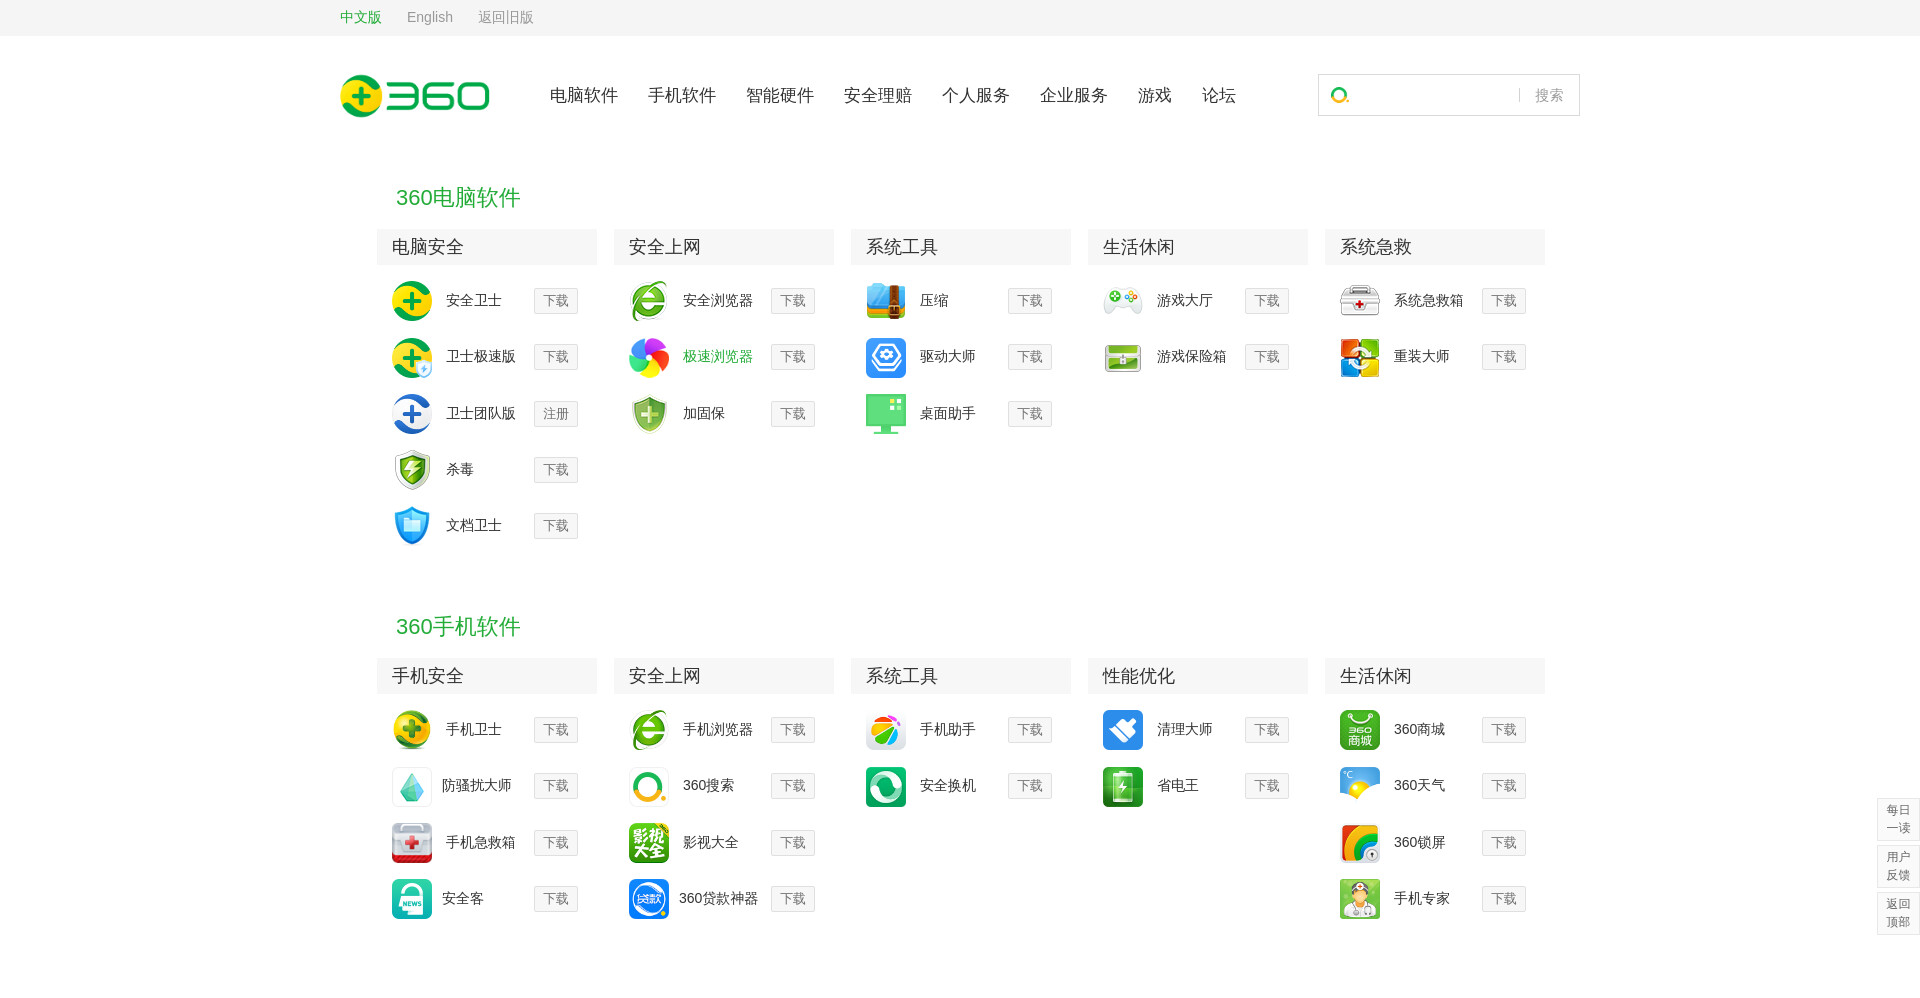Click the 文档卫士 blue shield icon
Image resolution: width=1920 pixels, height=998 pixels.
click(x=412, y=526)
